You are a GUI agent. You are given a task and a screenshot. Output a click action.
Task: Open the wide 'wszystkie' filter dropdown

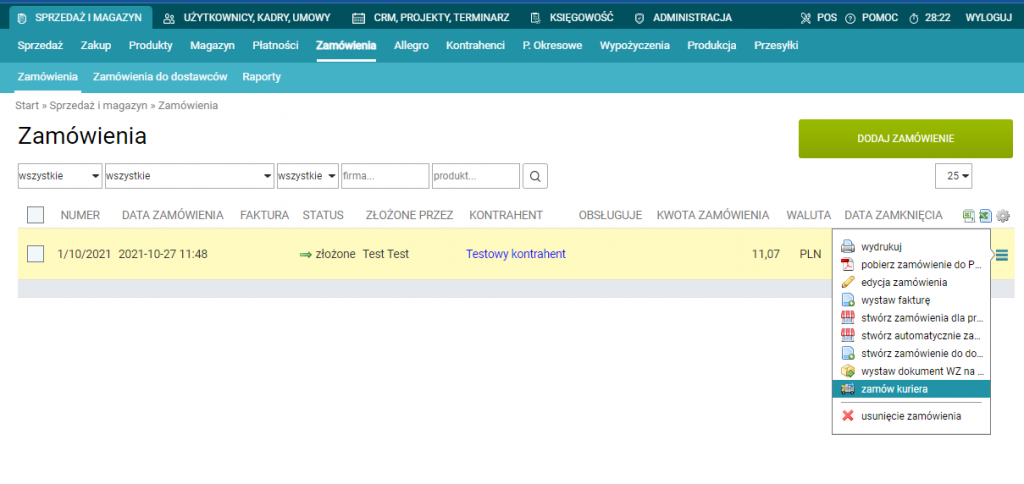click(x=189, y=176)
